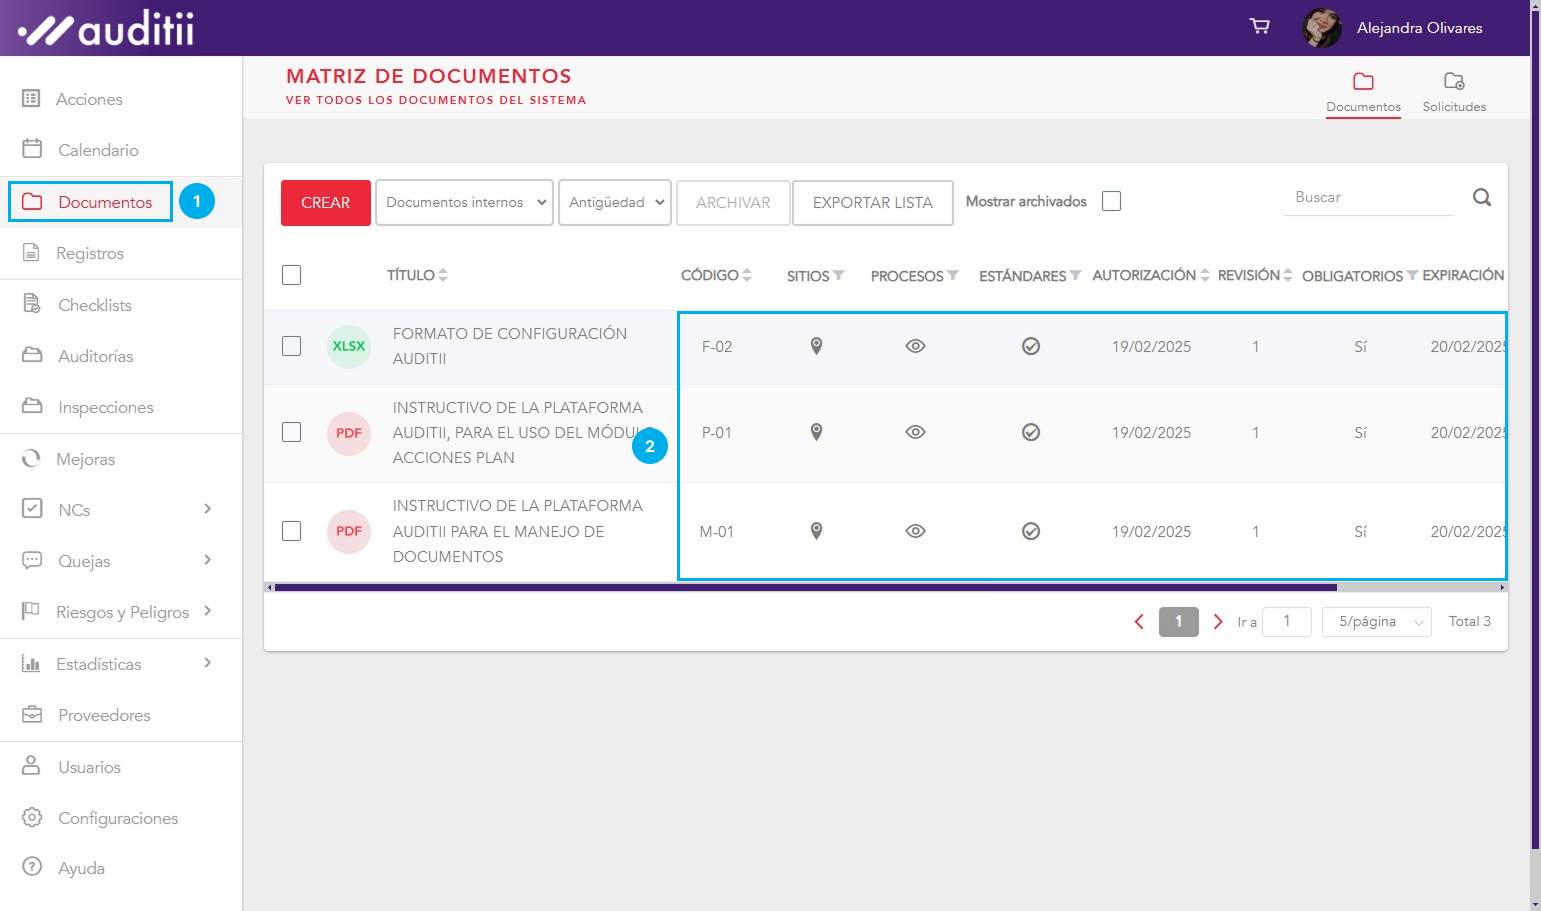Open the shopping cart icon
The height and width of the screenshot is (911, 1541).
coord(1260,26)
